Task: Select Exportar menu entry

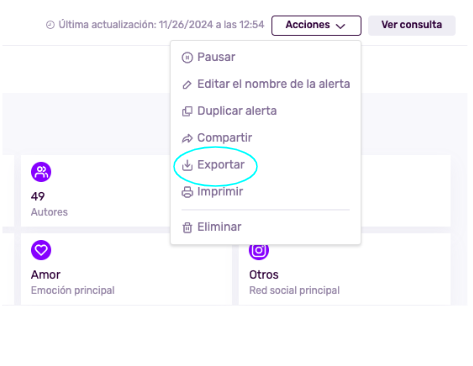Action: tap(221, 165)
